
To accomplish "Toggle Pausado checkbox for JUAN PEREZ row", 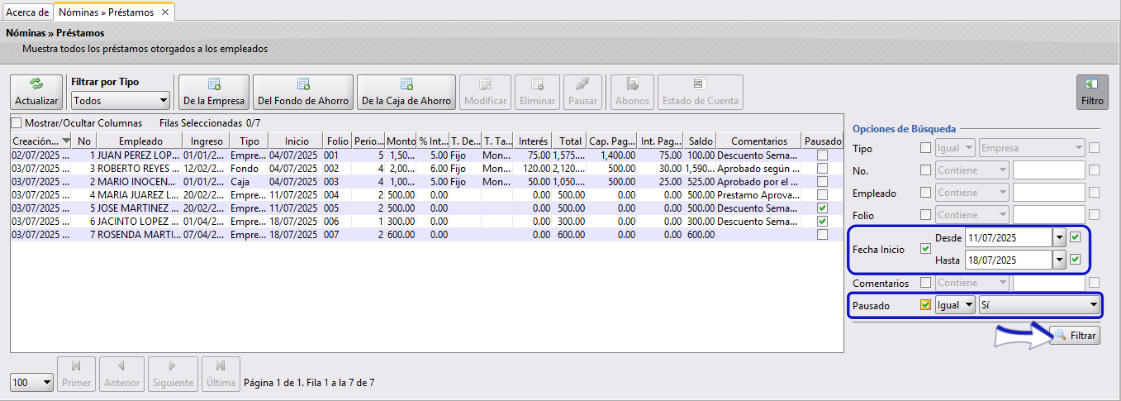I will click(822, 155).
